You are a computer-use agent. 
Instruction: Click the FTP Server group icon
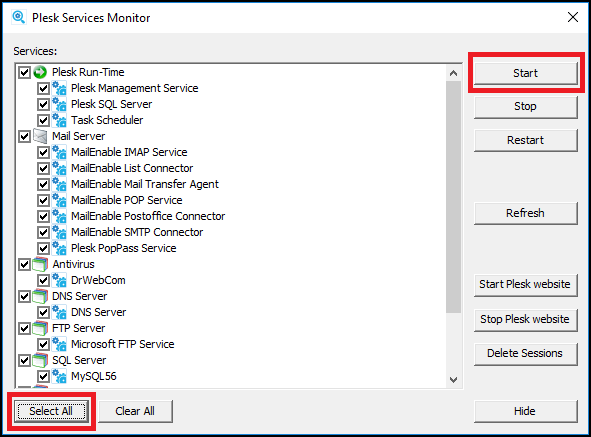[40, 328]
